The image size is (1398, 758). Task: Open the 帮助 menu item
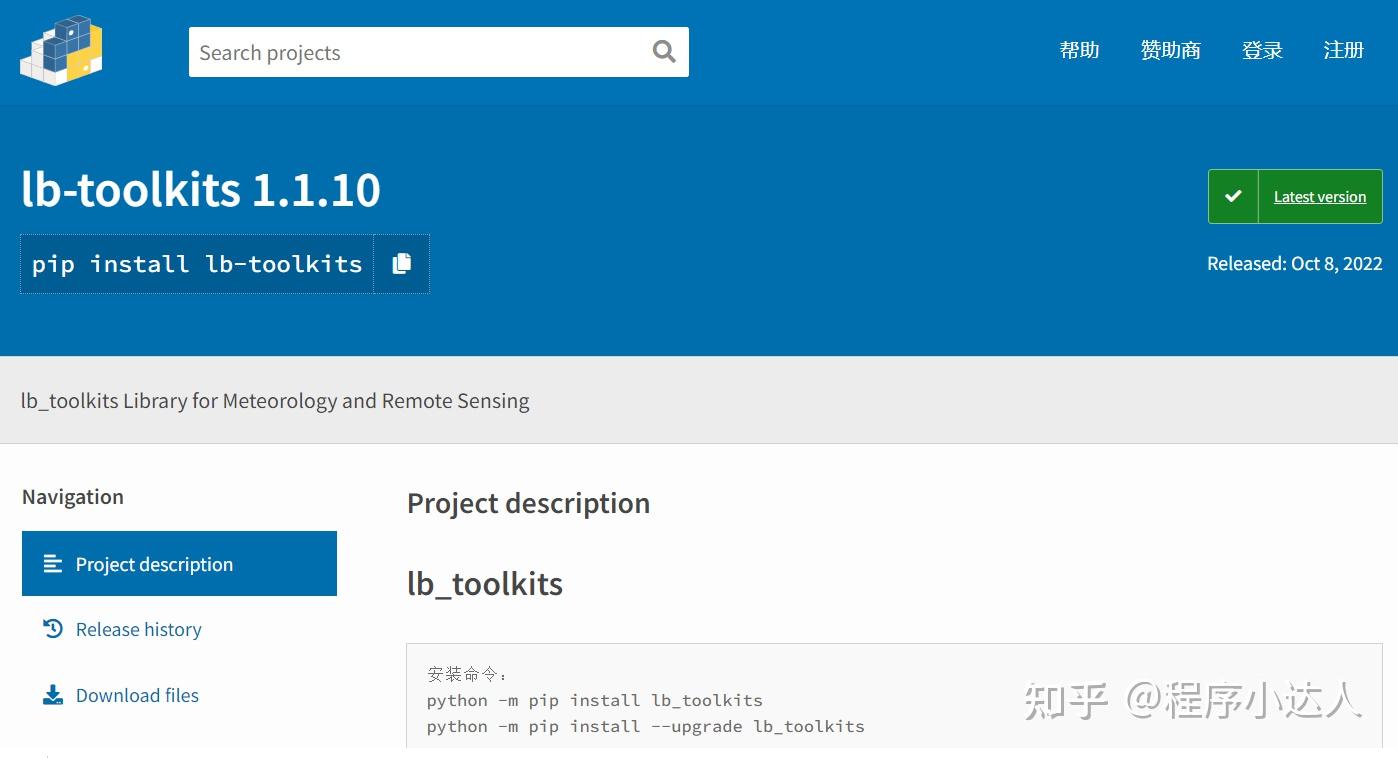coord(1079,50)
